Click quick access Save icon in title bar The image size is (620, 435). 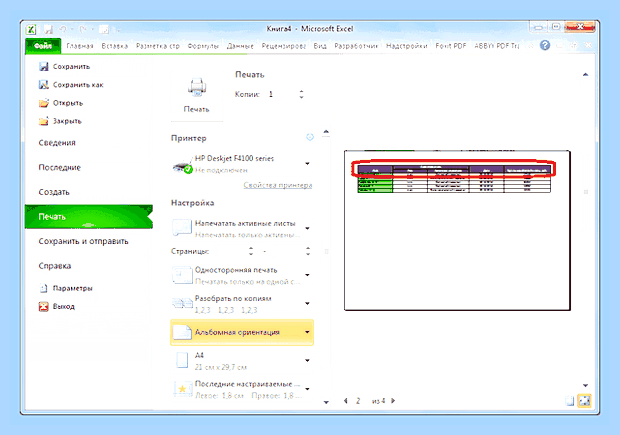pos(48,29)
